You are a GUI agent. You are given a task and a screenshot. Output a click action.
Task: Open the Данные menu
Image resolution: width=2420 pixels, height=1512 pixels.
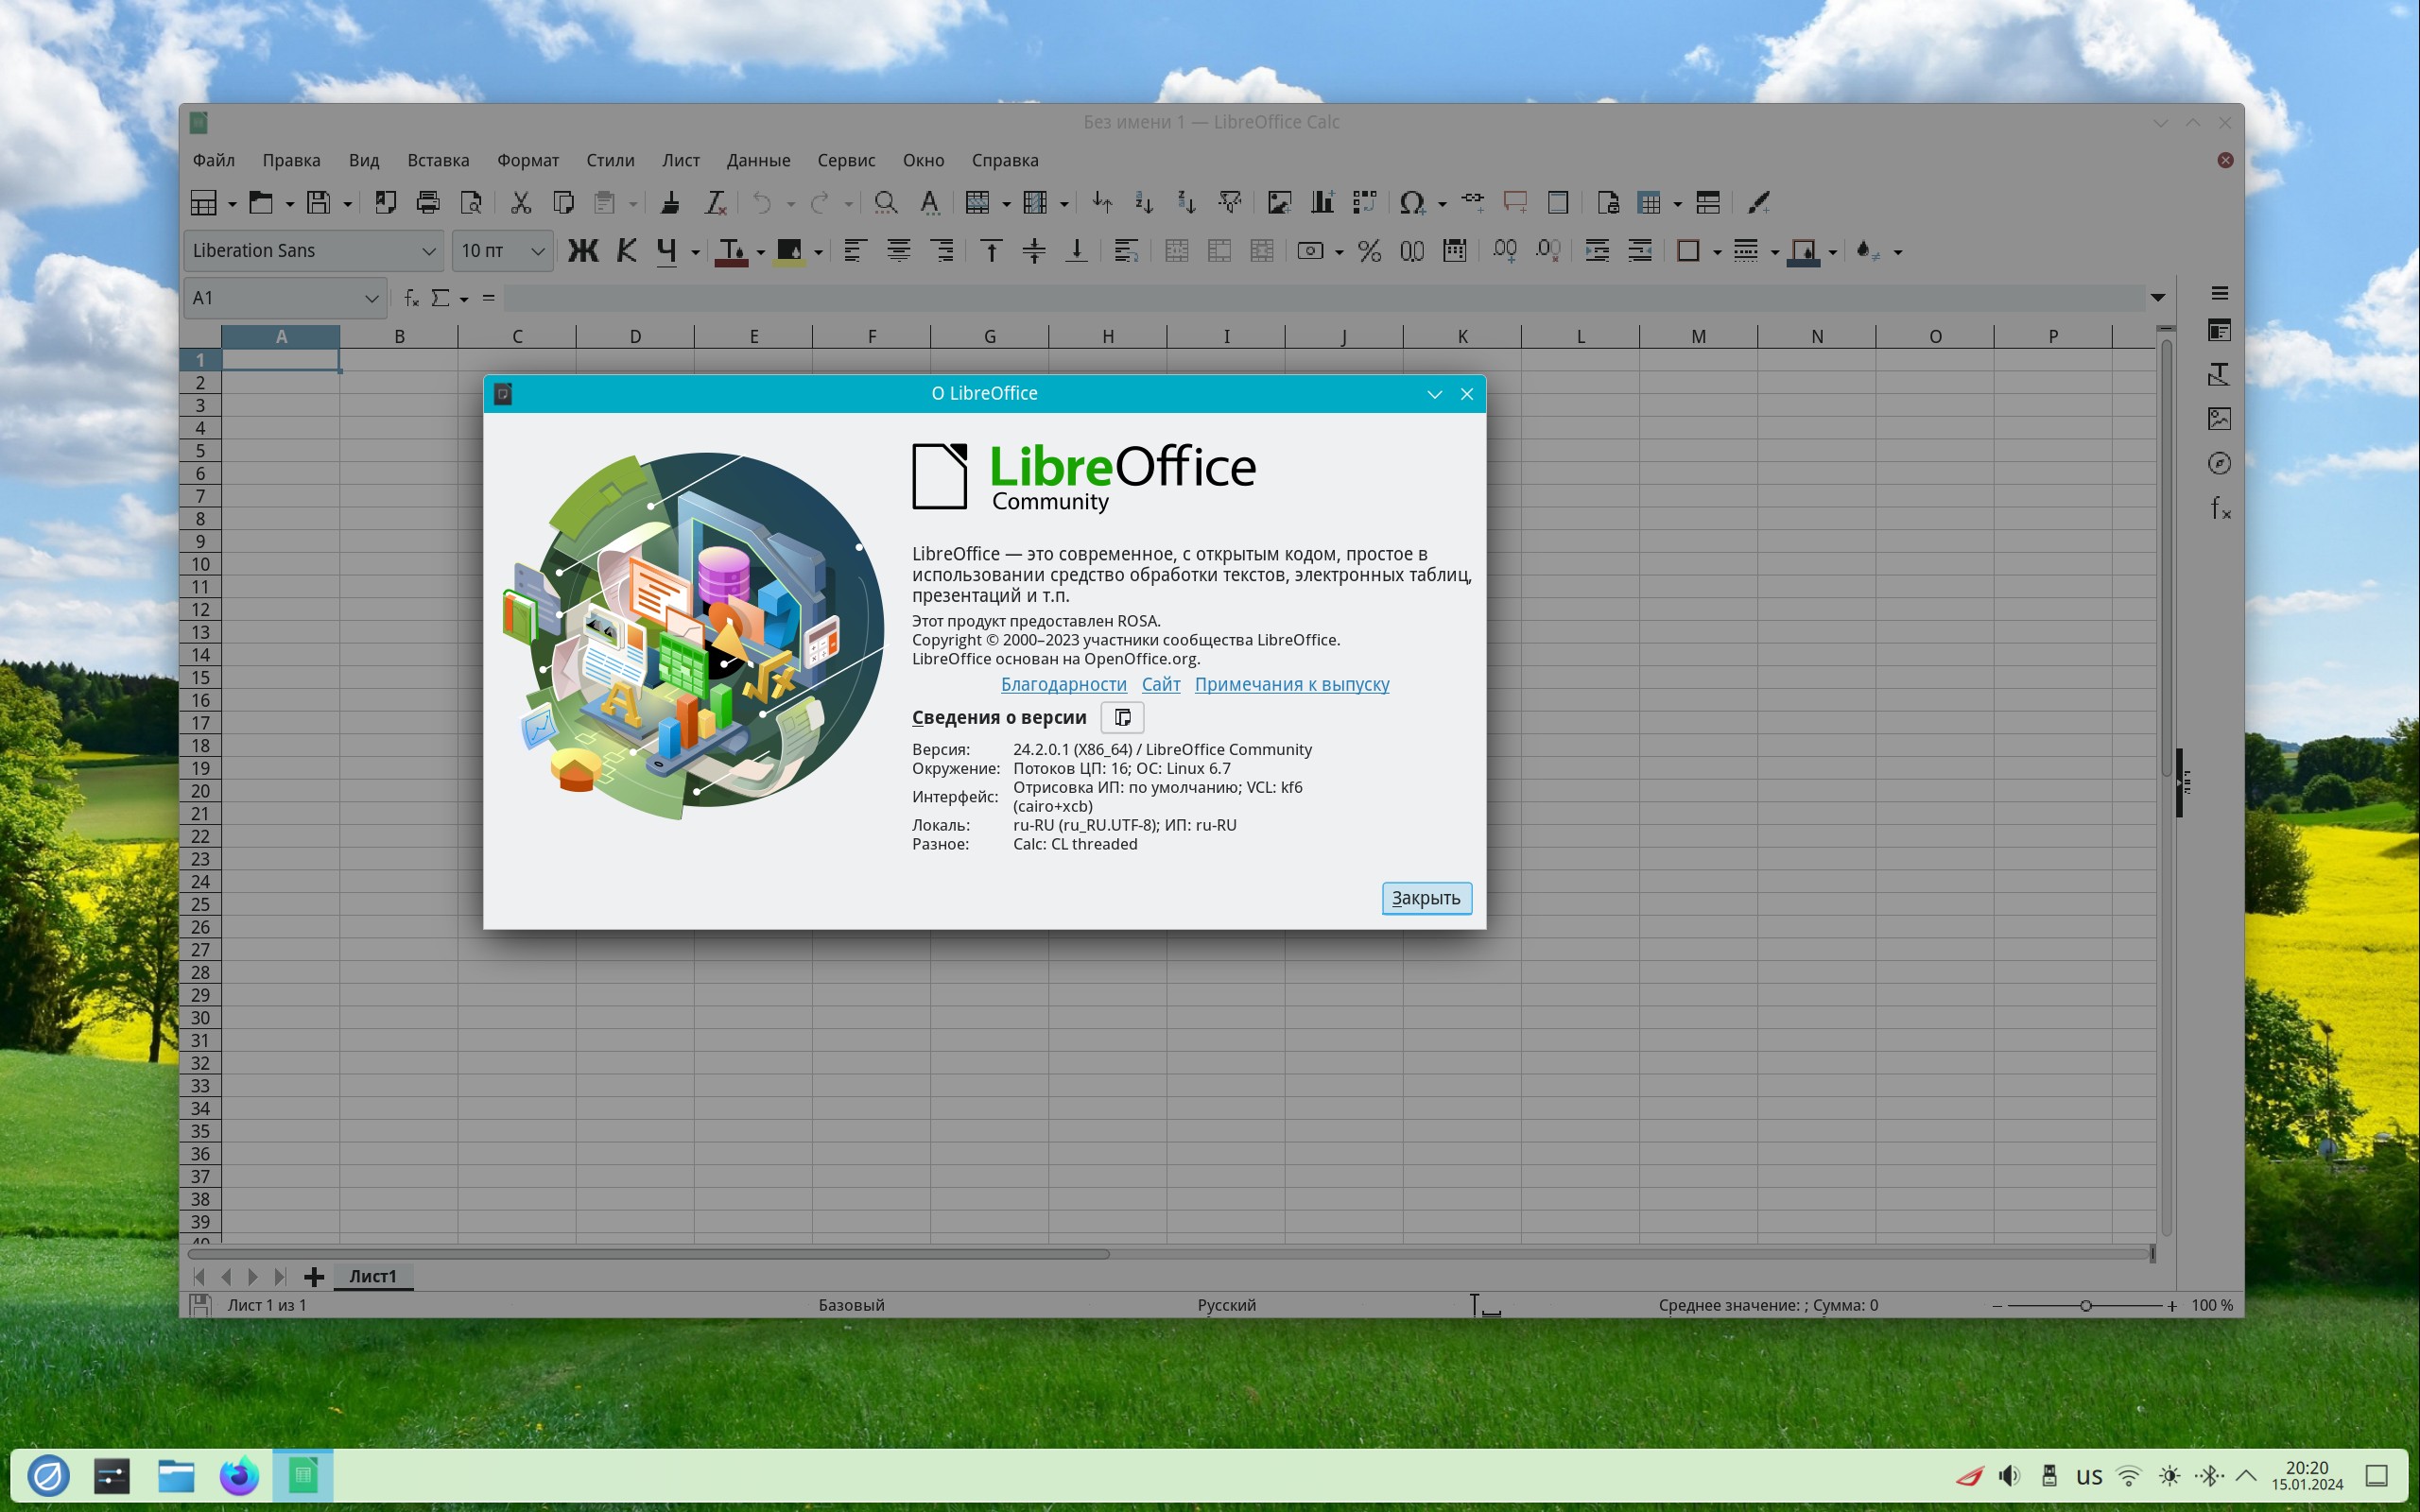pyautogui.click(x=758, y=160)
